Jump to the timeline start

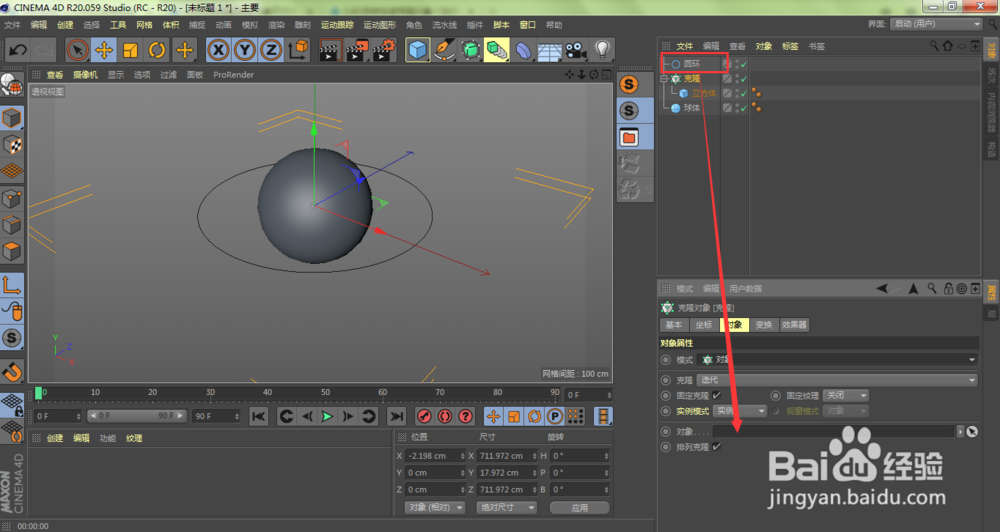click(258, 417)
